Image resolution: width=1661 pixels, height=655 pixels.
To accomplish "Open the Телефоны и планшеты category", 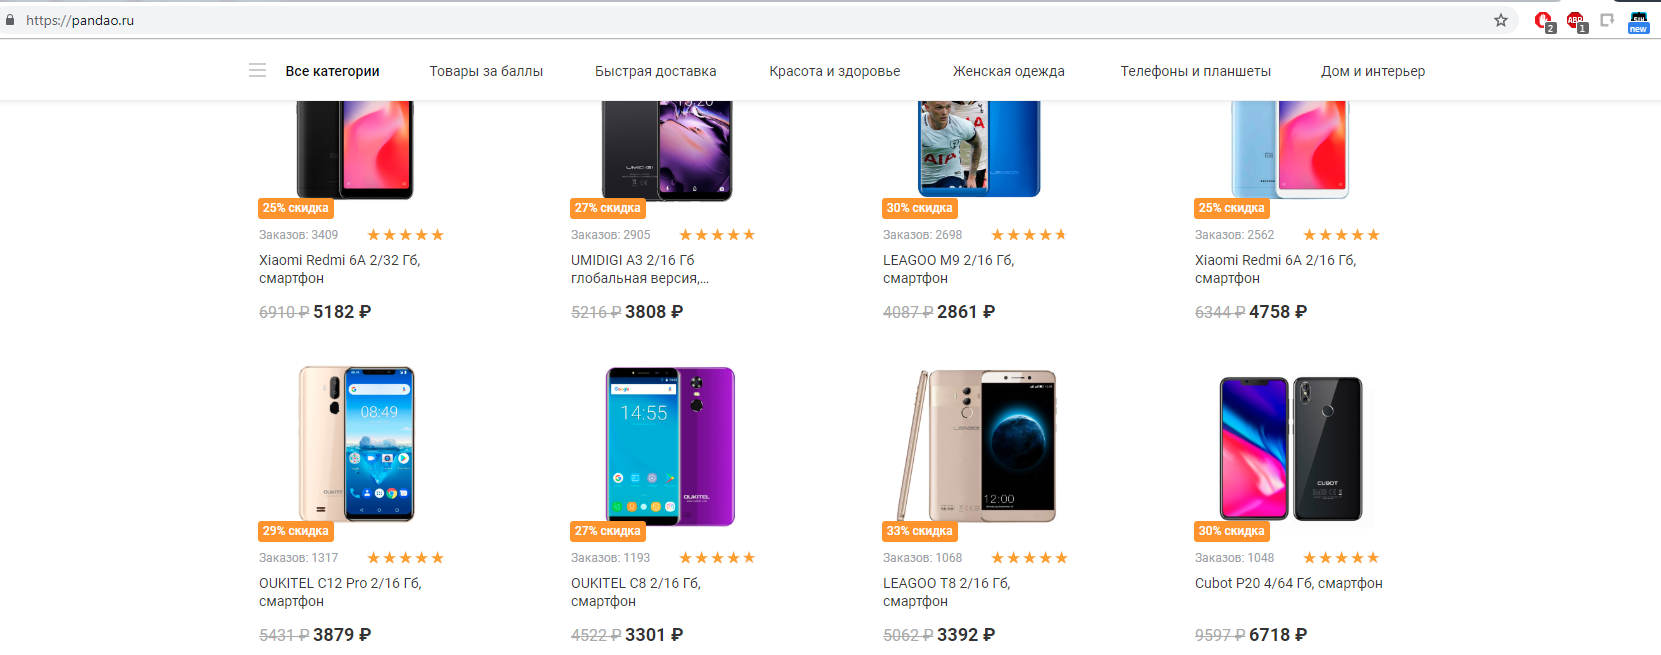I will (1195, 71).
